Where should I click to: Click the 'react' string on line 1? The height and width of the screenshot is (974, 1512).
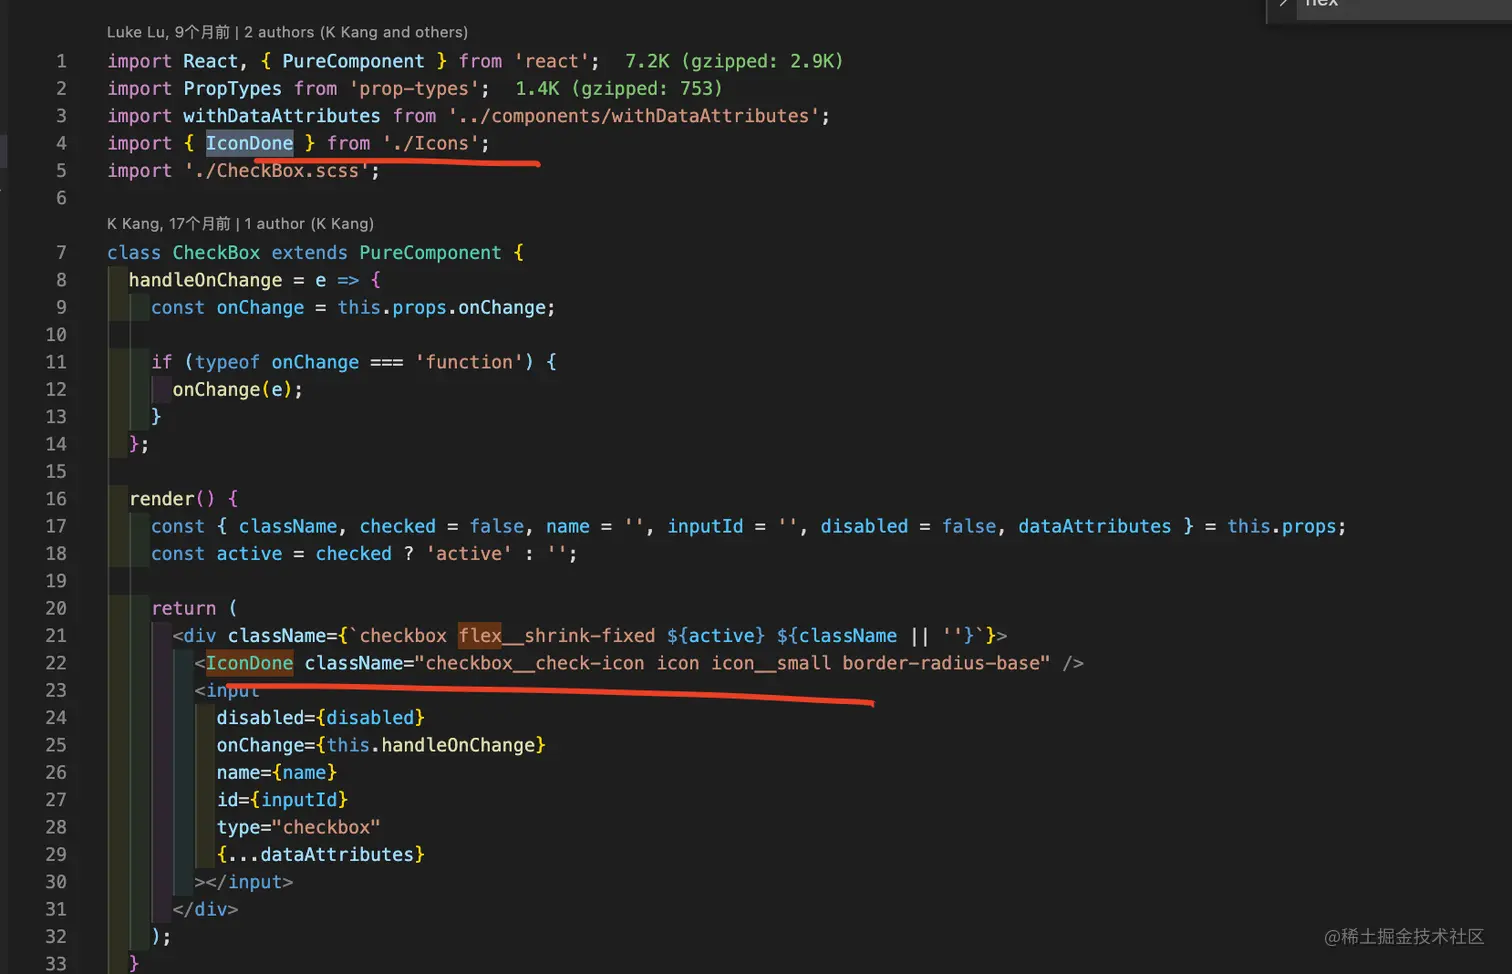pyautogui.click(x=552, y=61)
